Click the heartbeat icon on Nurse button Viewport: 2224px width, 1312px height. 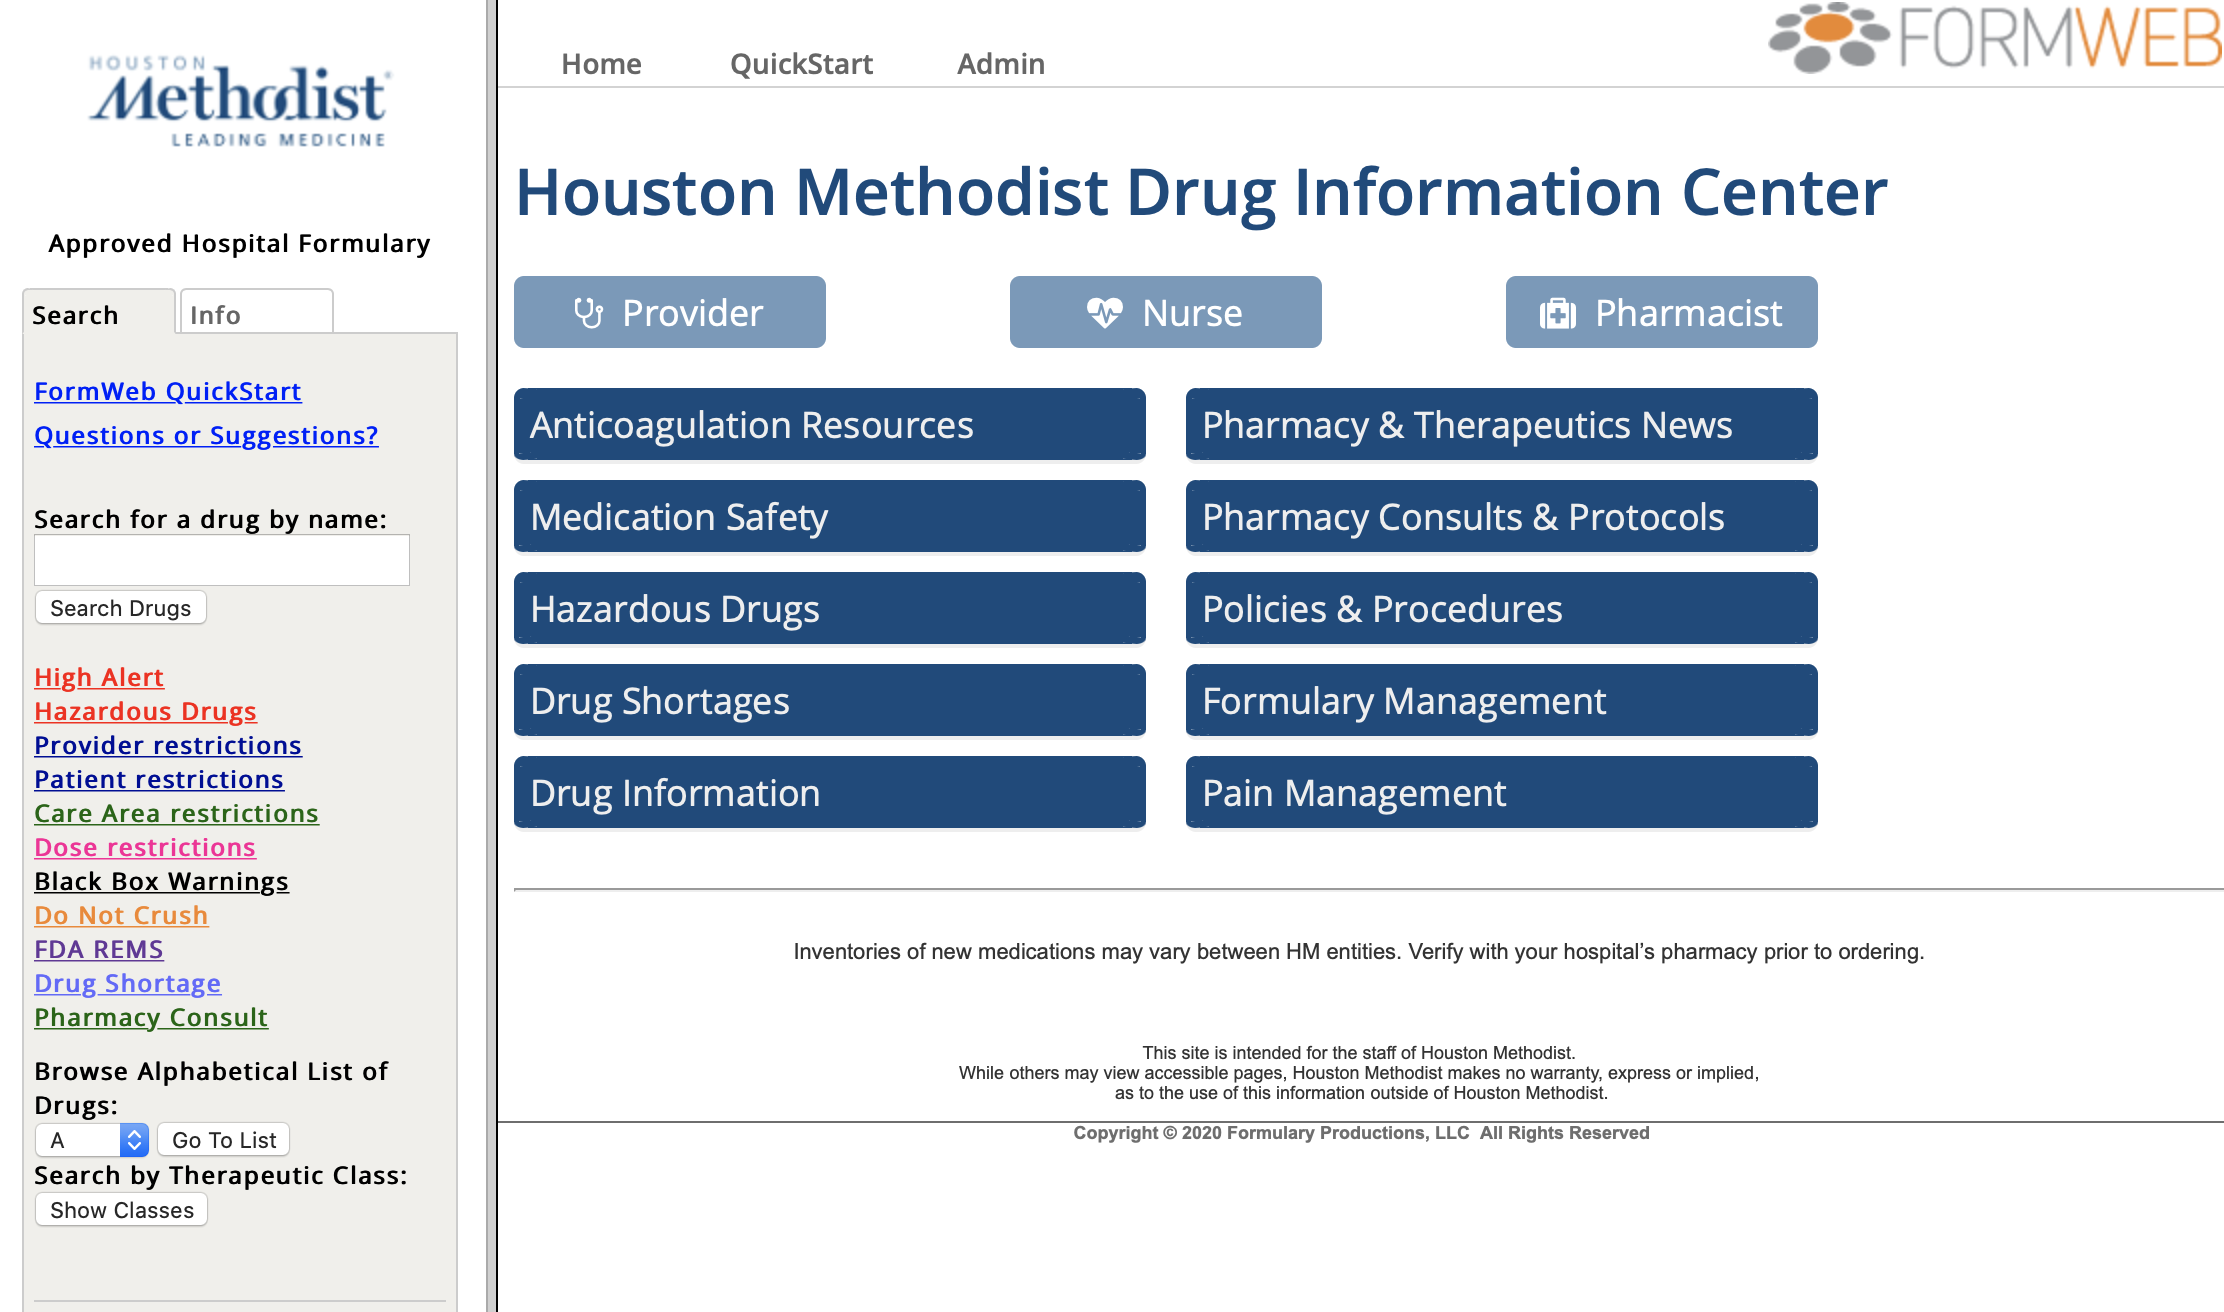pyautogui.click(x=1105, y=313)
